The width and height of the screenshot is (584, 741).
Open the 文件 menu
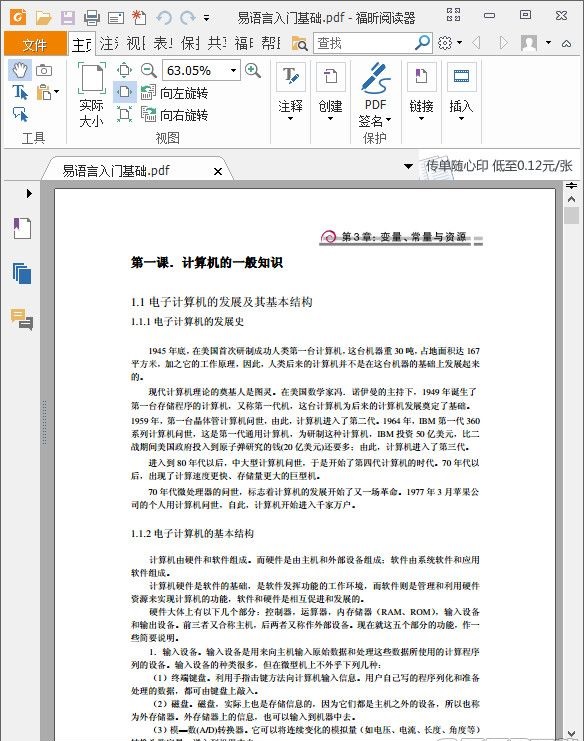35,44
